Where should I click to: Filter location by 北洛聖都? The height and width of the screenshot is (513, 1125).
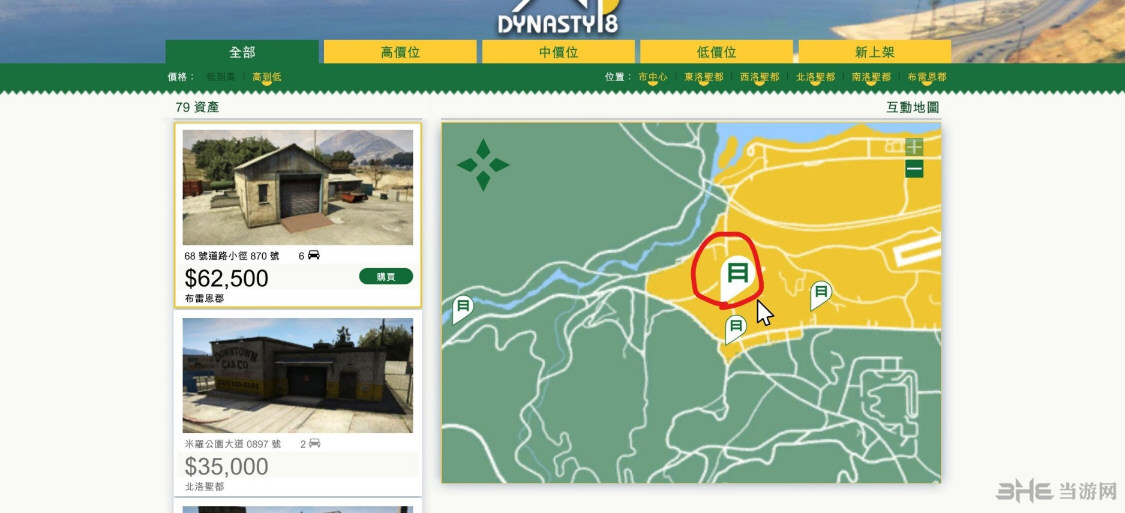click(816, 77)
